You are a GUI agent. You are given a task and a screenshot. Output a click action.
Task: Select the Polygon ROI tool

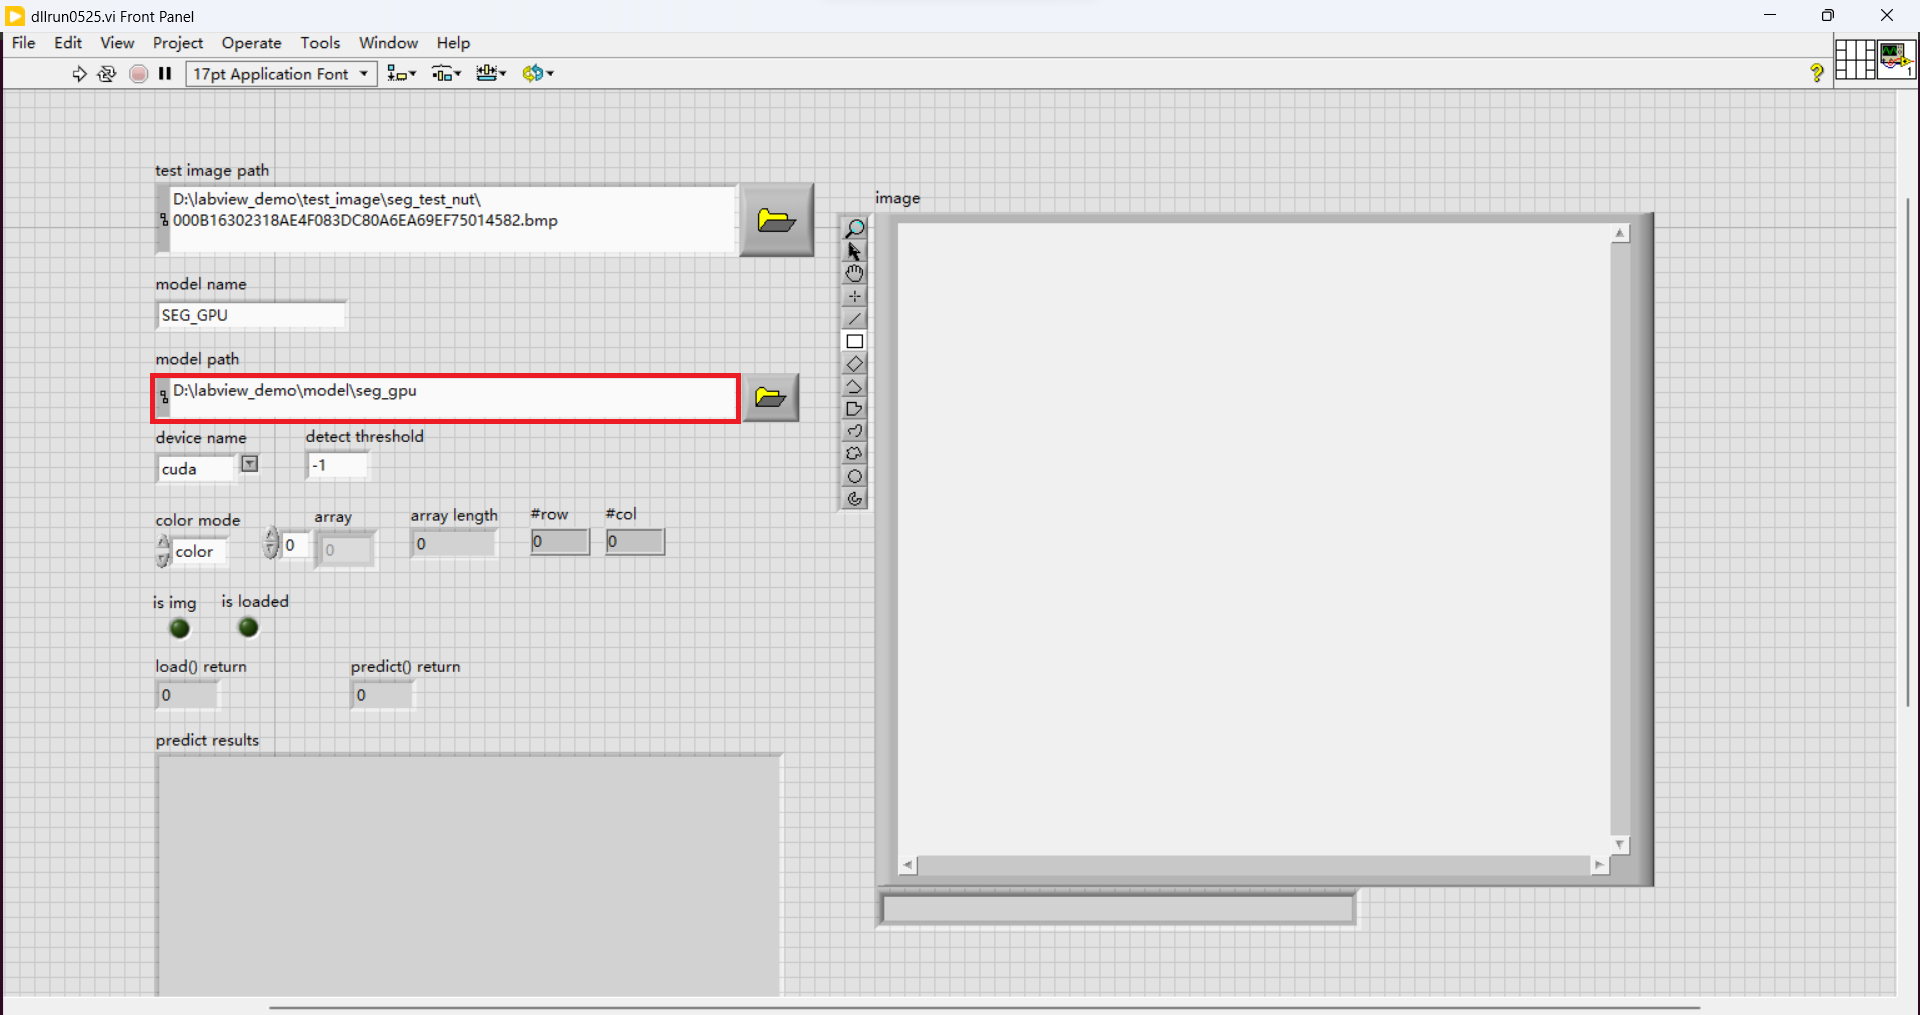tap(854, 409)
